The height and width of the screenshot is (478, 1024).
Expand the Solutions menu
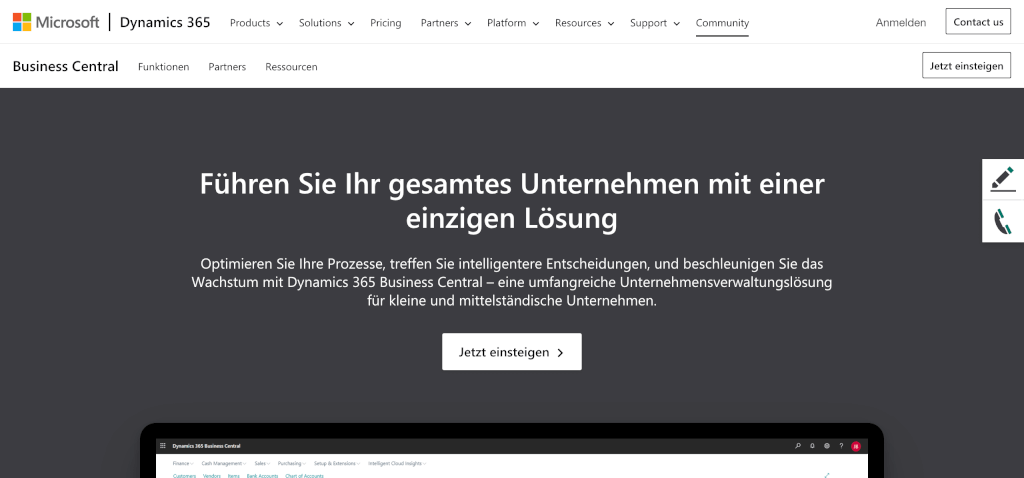327,23
